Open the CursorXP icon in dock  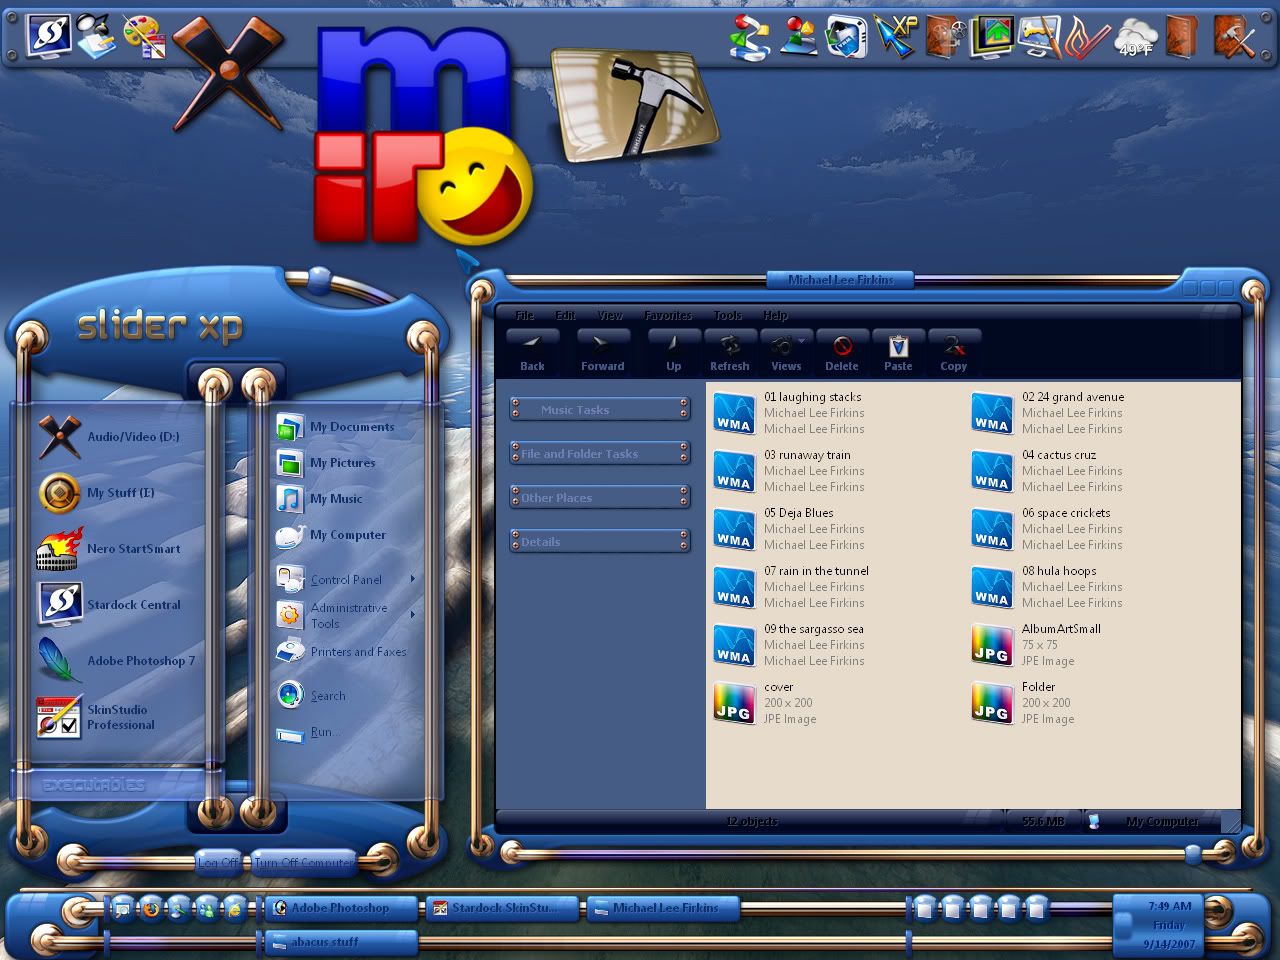[894, 36]
